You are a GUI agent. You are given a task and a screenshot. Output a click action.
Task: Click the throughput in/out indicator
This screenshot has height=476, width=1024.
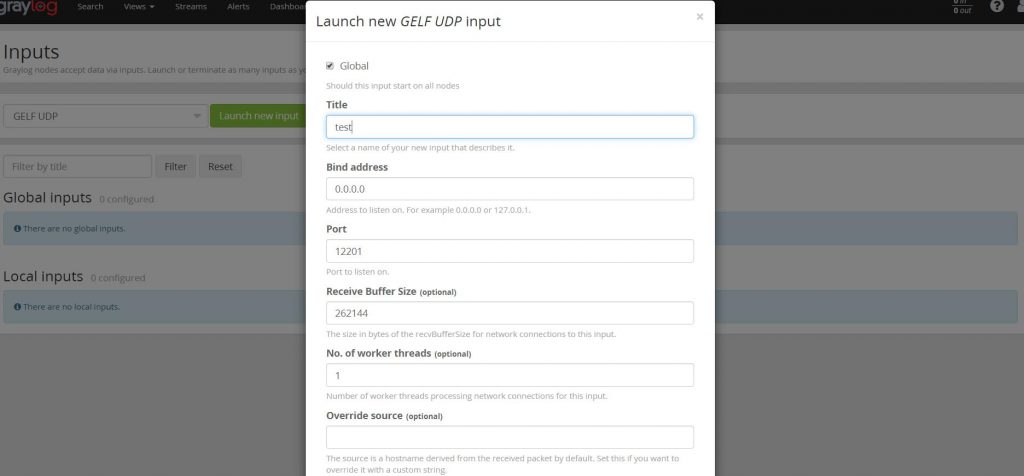961,7
